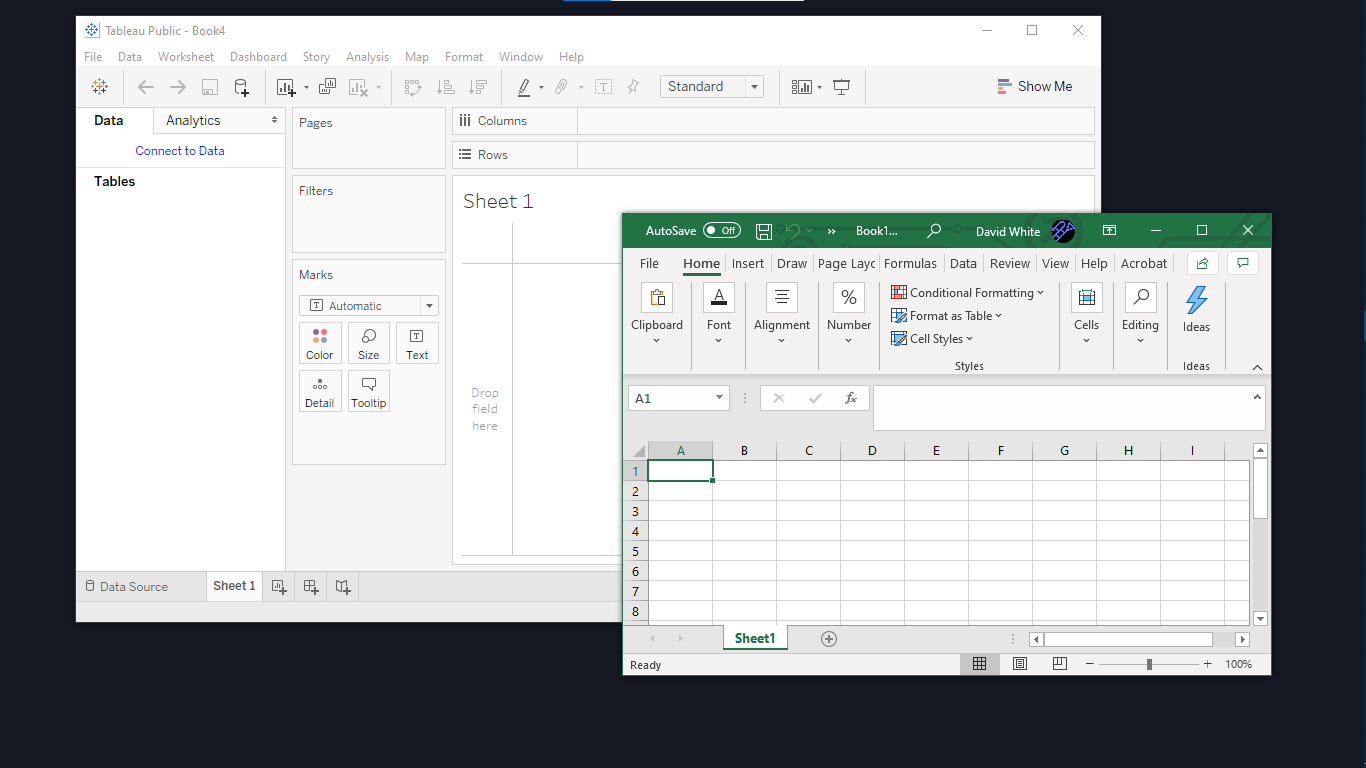Viewport: 1366px width, 768px height.
Task: Switch to the Analytics tab in Tableau
Action: coord(219,120)
